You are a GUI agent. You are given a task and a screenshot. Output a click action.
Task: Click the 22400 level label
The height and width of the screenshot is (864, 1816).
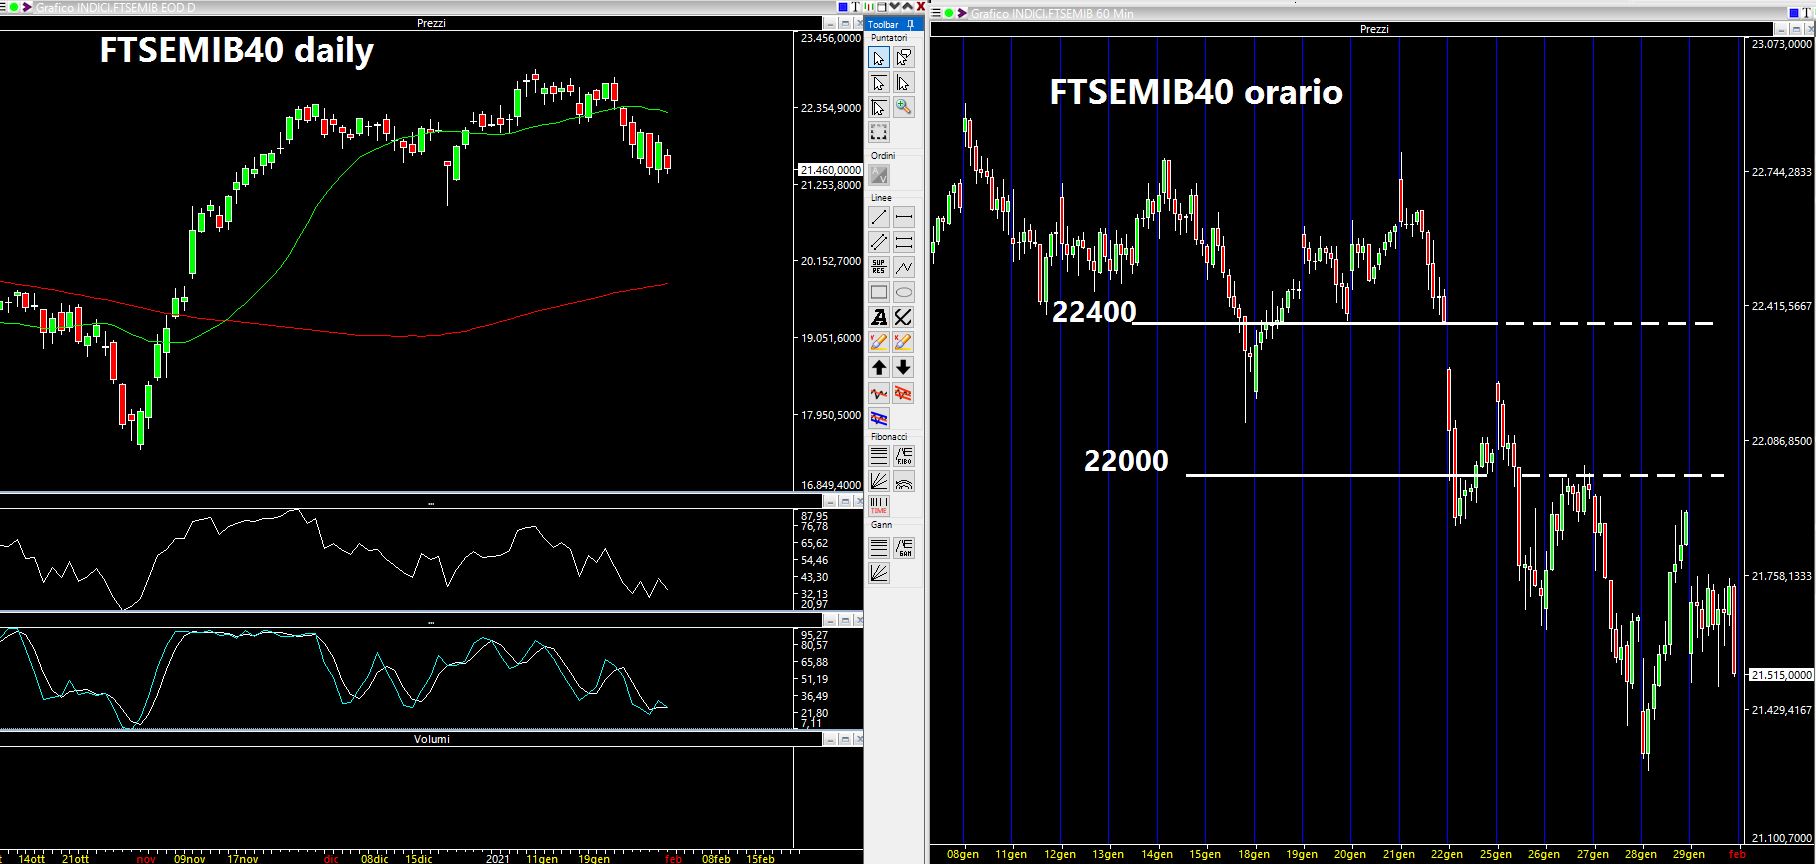pos(1094,313)
